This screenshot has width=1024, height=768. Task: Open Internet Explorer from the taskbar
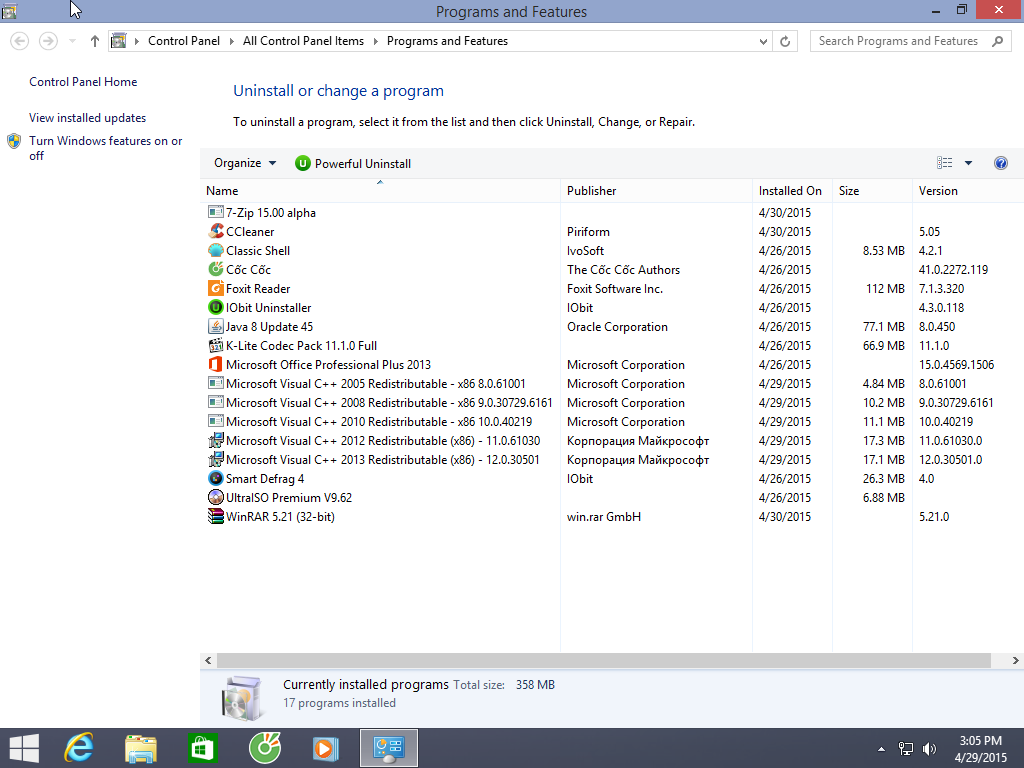(78, 748)
